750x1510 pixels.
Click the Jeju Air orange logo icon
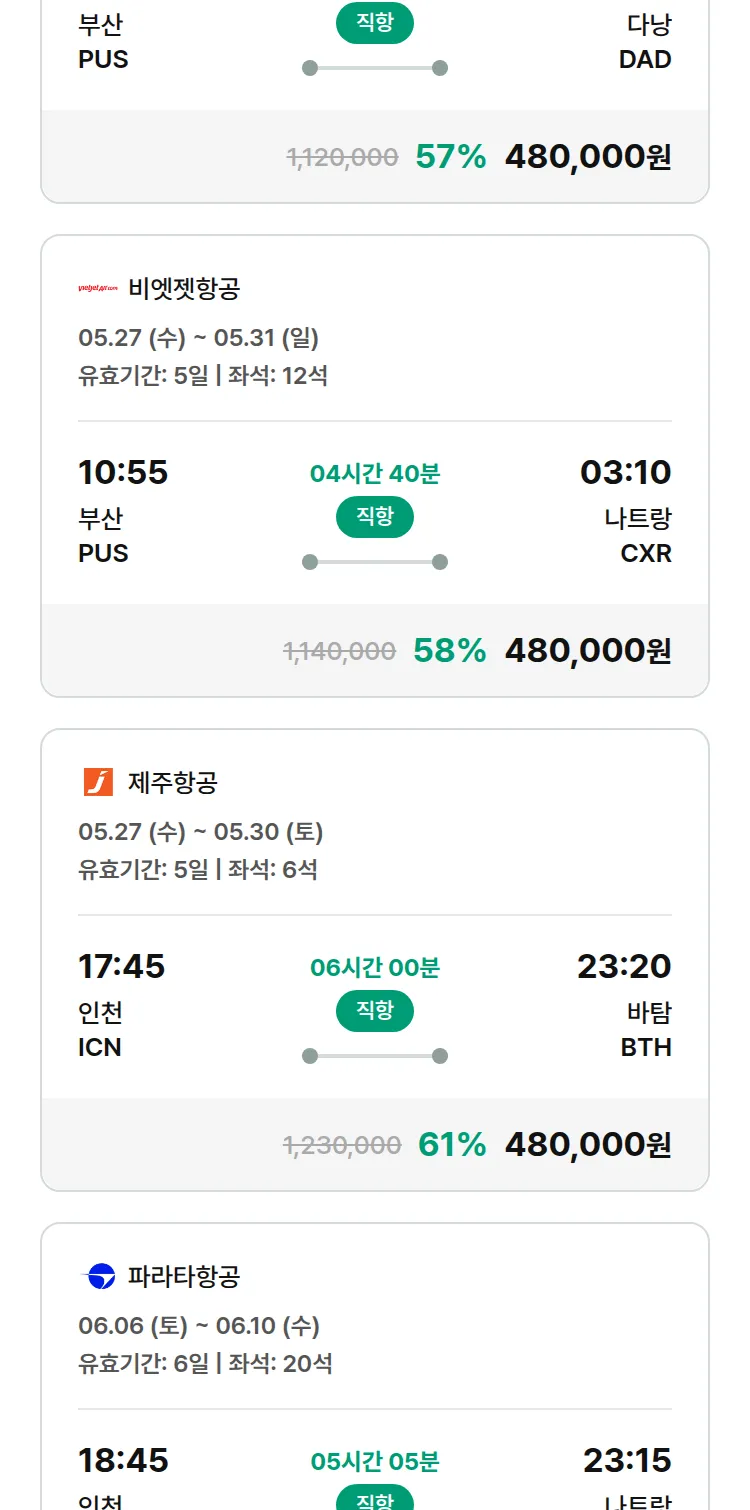(x=98, y=782)
